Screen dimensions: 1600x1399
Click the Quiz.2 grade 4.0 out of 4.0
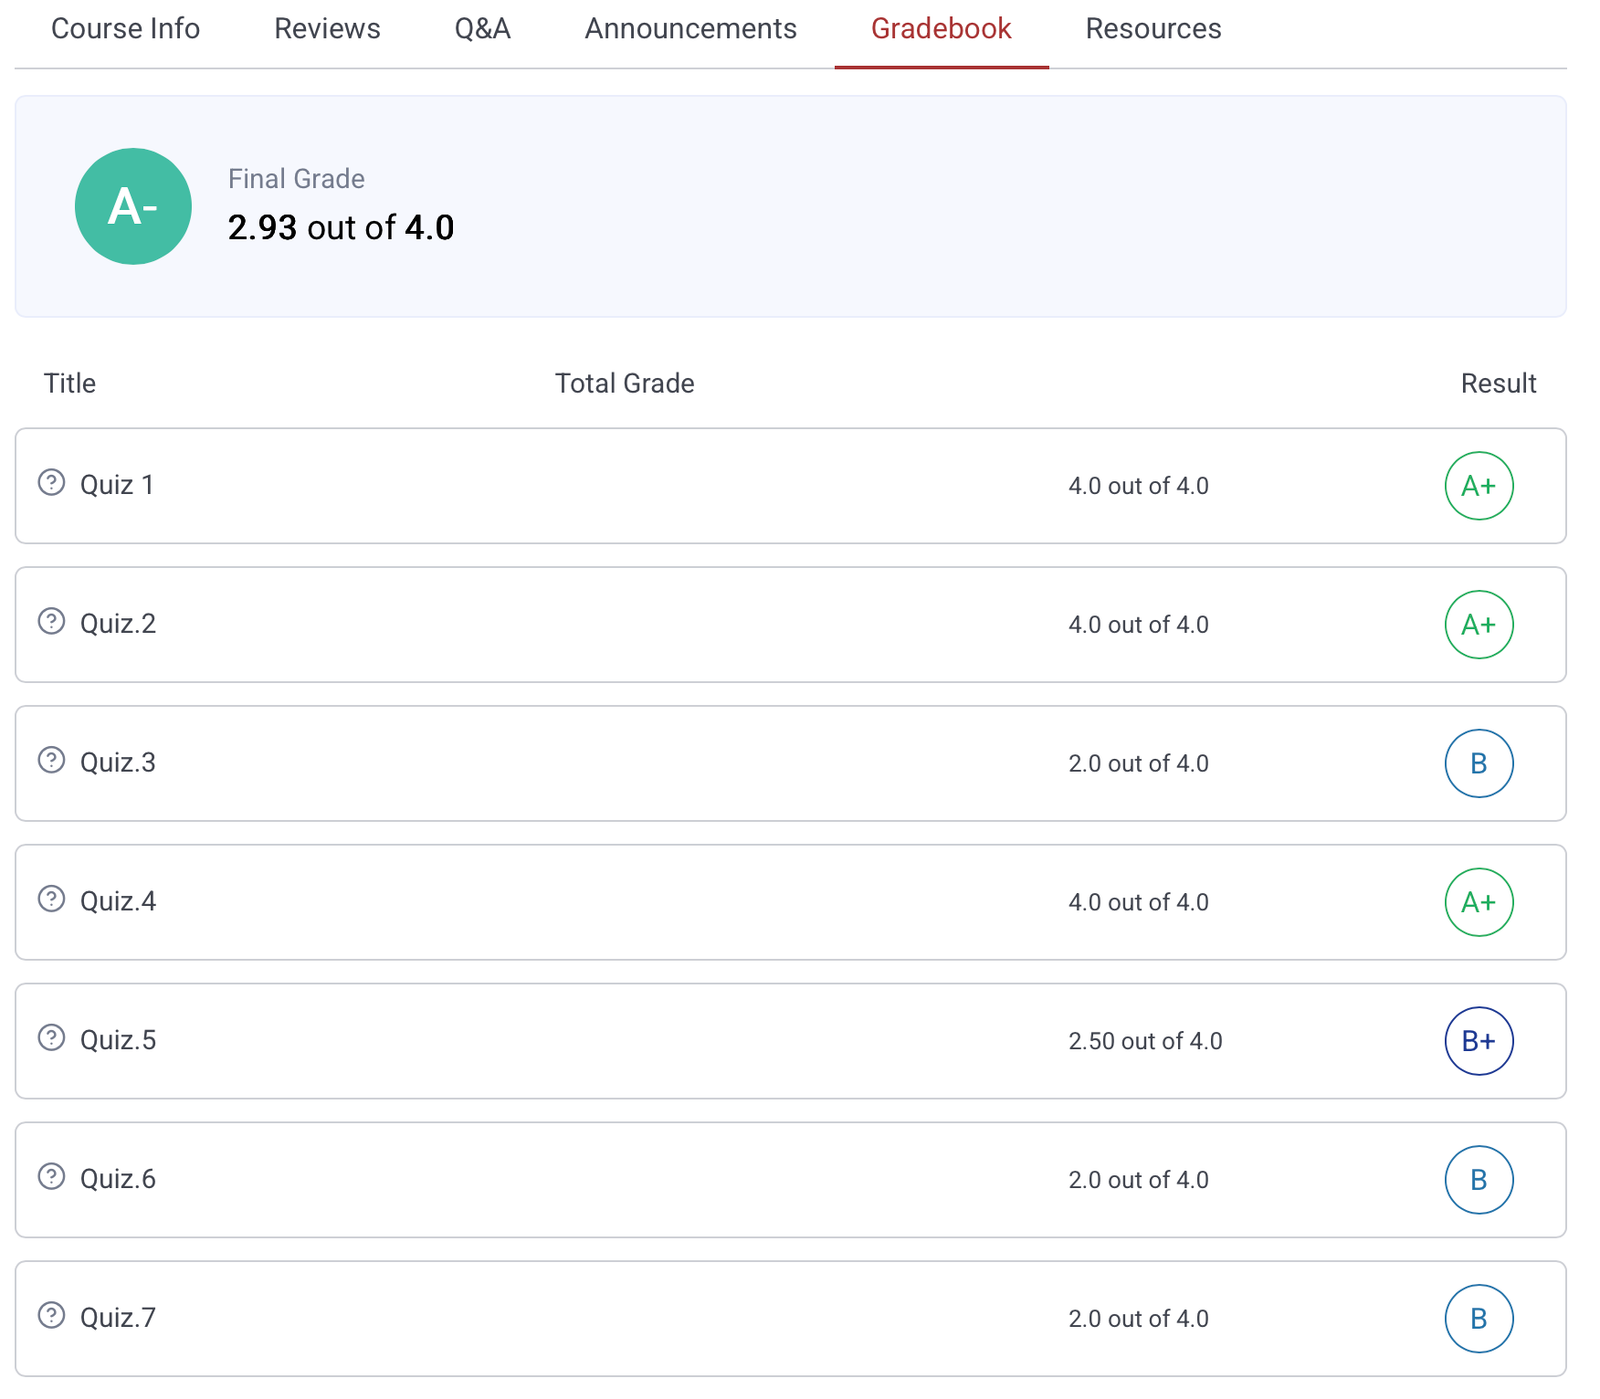(x=1138, y=625)
